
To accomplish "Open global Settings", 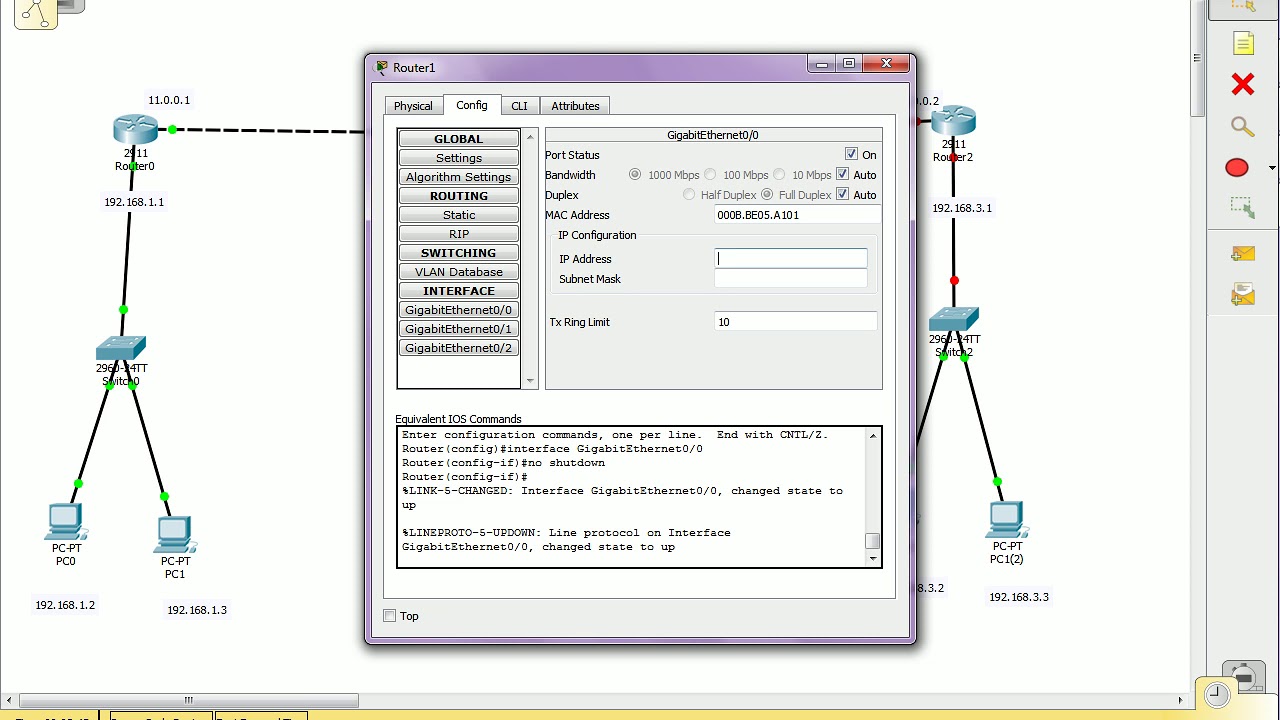I will click(459, 158).
